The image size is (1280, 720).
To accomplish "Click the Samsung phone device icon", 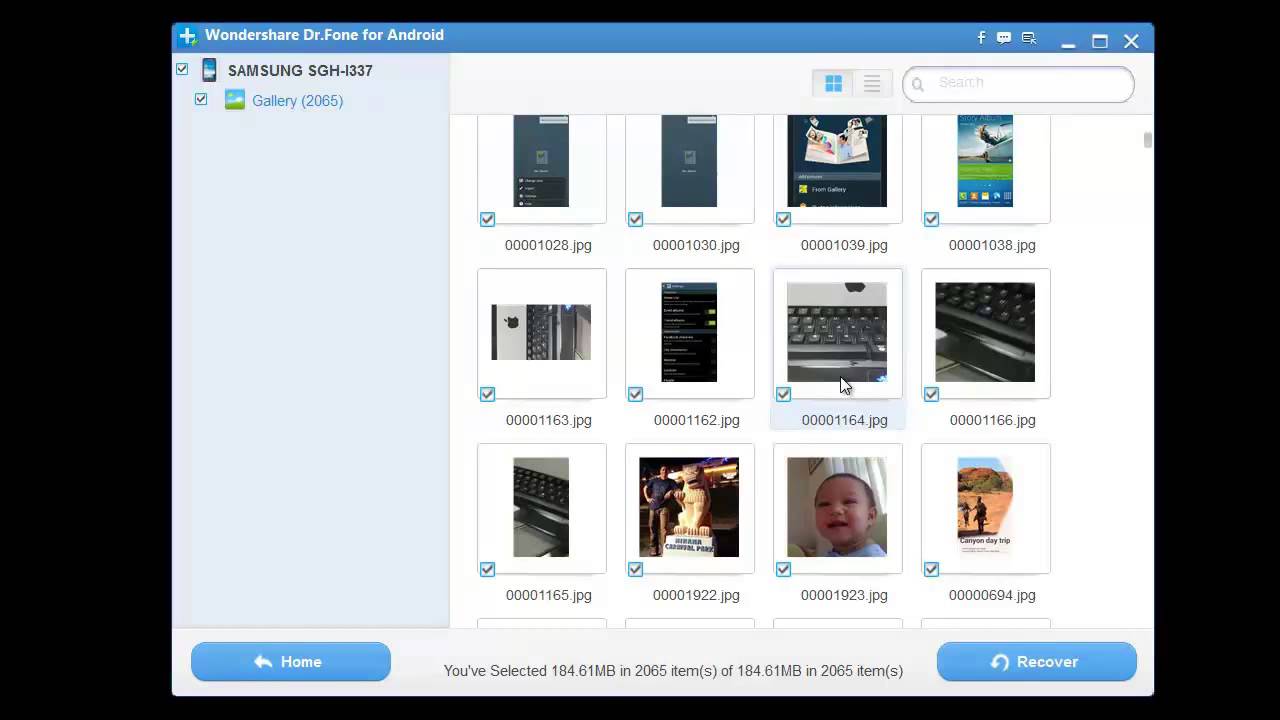I will [x=209, y=70].
